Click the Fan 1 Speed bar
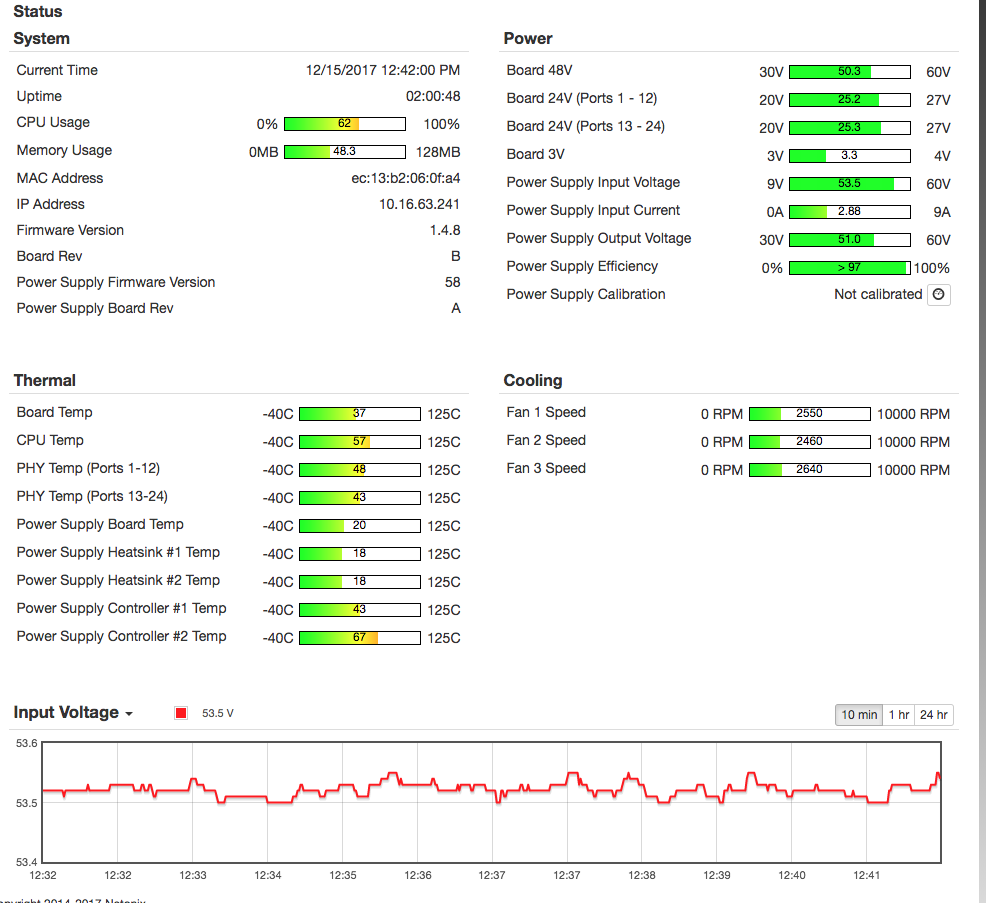This screenshot has height=903, width=986. (809, 414)
